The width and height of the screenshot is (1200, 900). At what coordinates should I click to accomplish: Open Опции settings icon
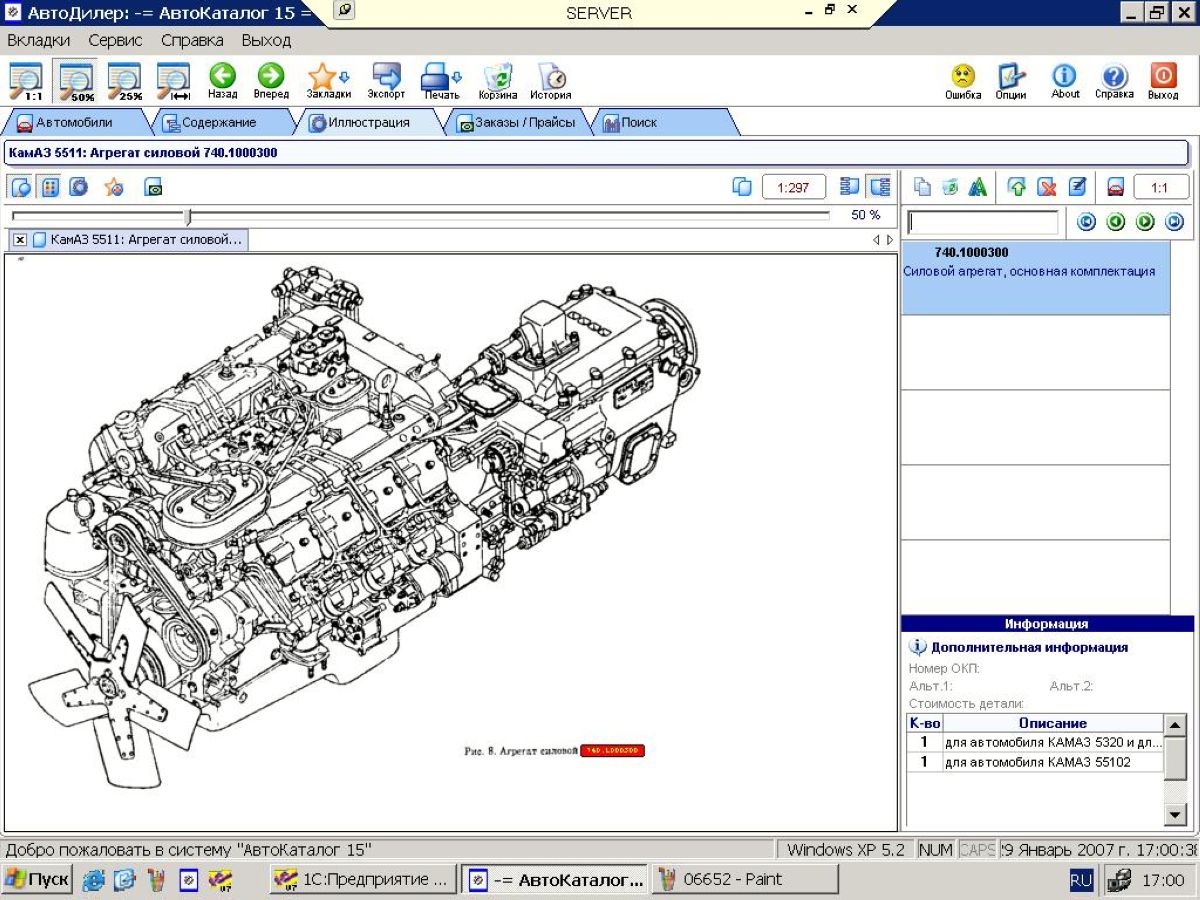[x=1011, y=77]
